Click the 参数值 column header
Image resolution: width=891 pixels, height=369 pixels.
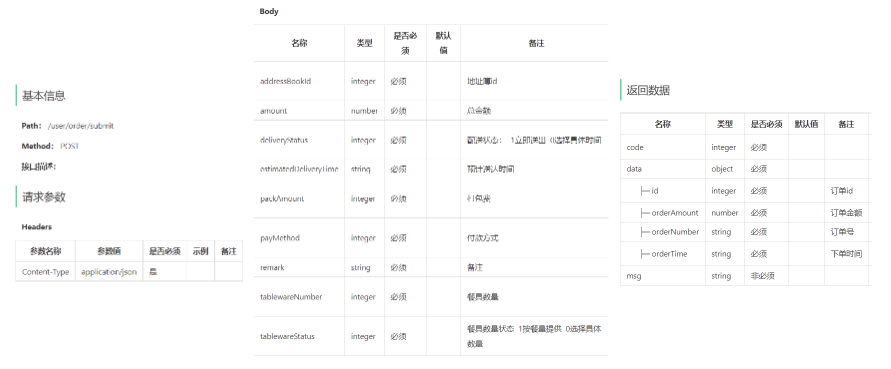coord(109,251)
